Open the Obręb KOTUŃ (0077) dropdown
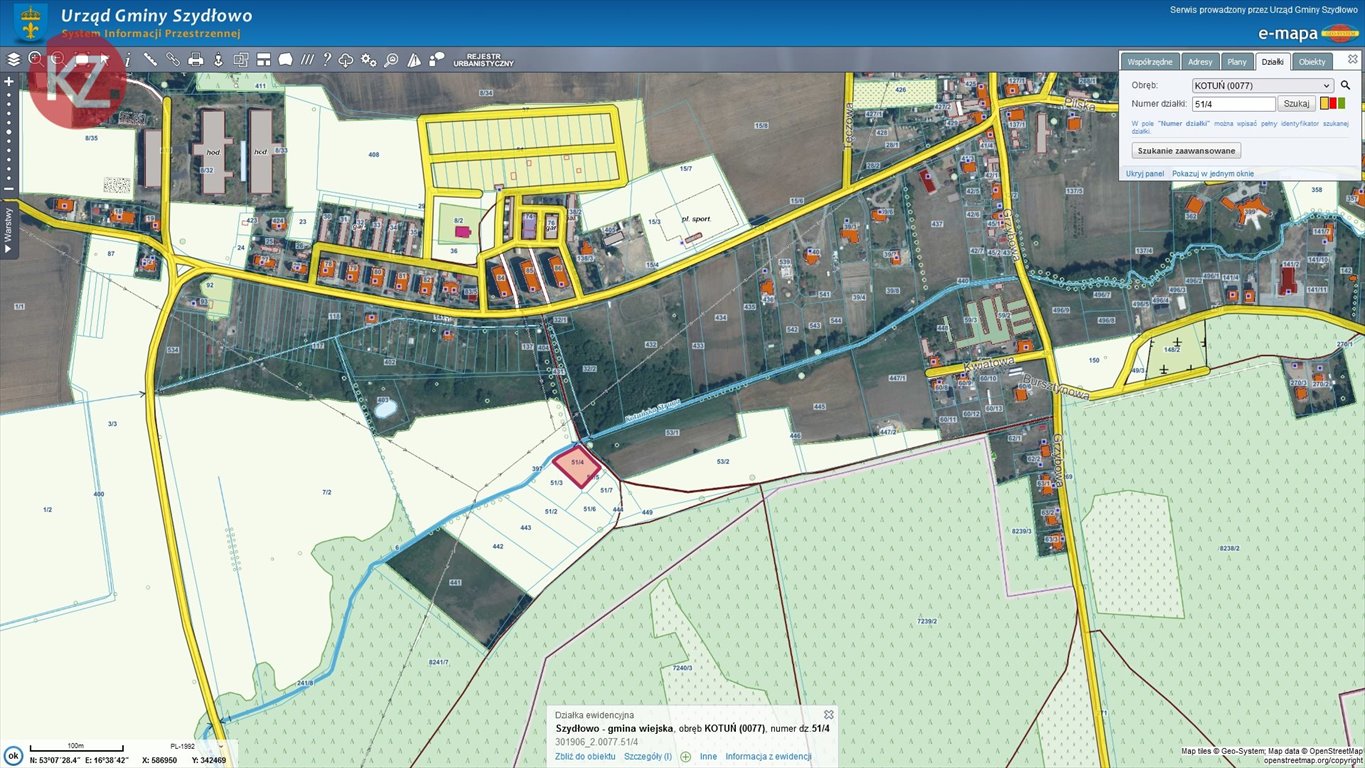 (1263, 85)
